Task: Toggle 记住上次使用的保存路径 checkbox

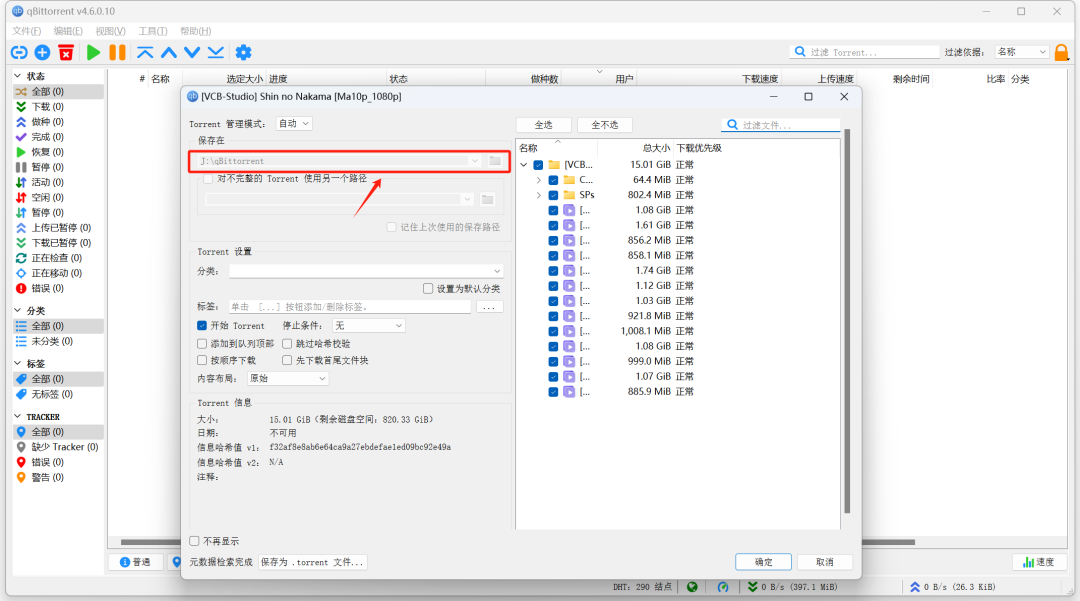Action: pos(391,227)
